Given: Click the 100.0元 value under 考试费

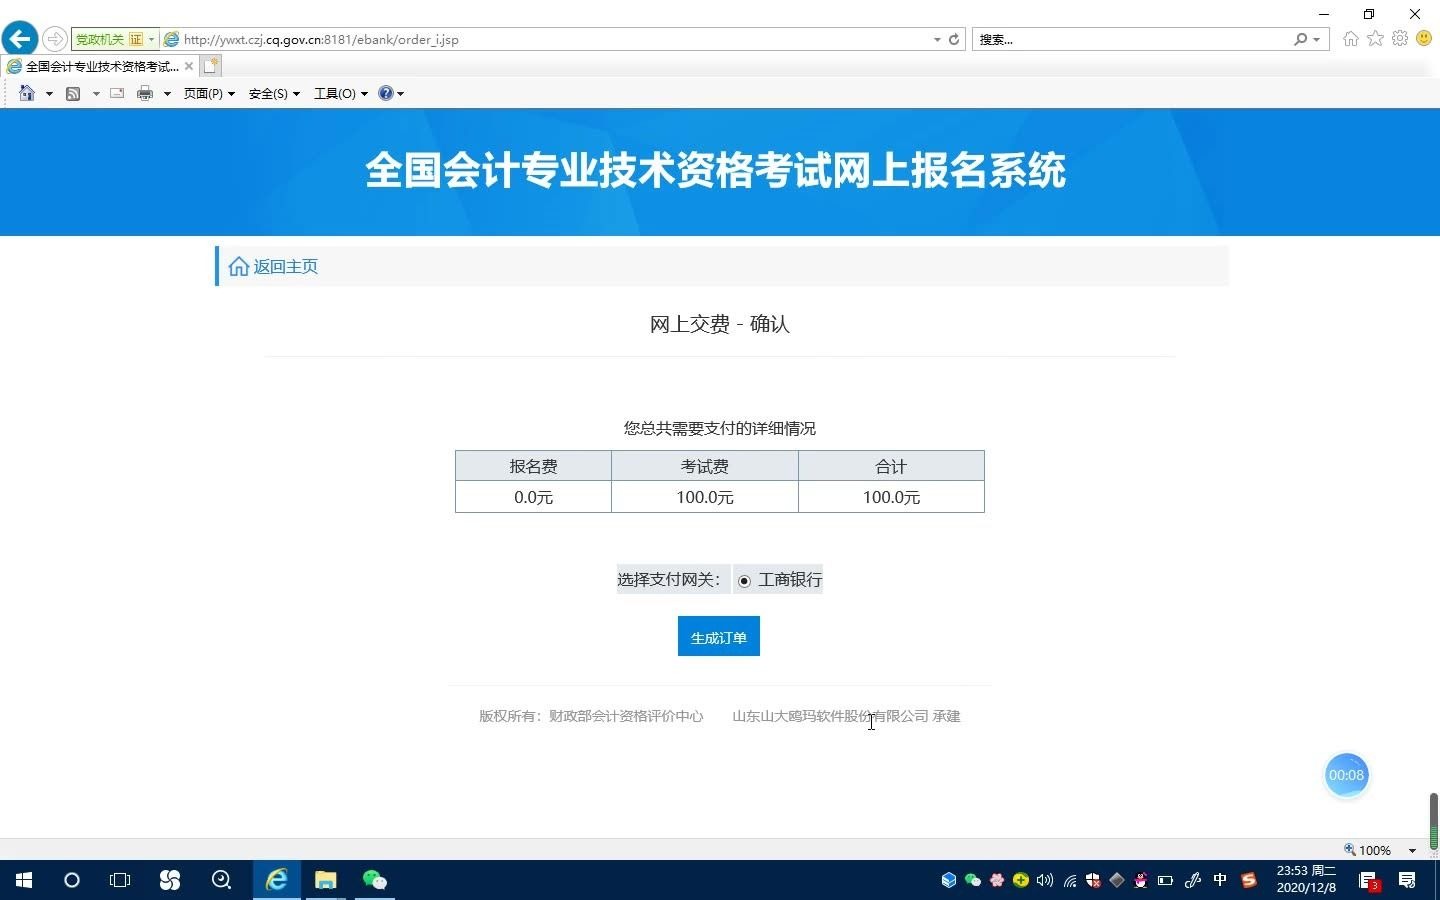Looking at the screenshot, I should (x=705, y=497).
